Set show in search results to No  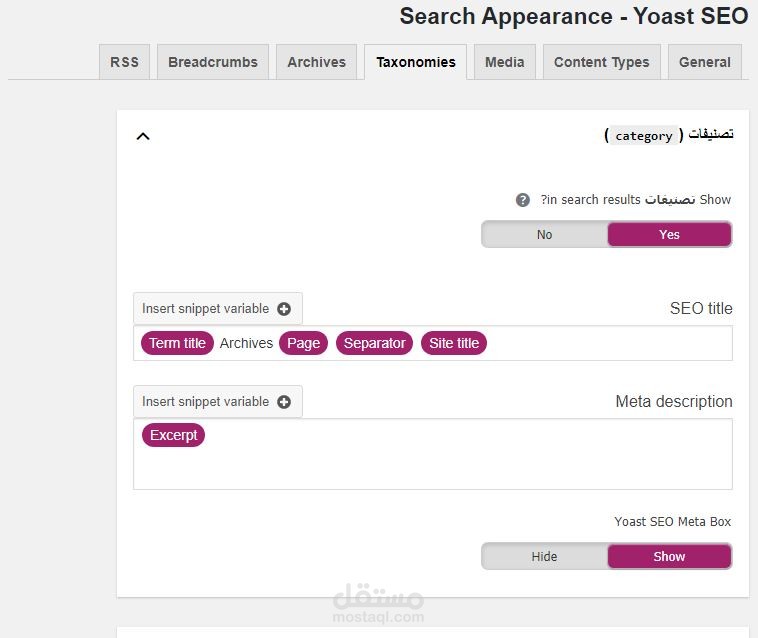coord(544,235)
